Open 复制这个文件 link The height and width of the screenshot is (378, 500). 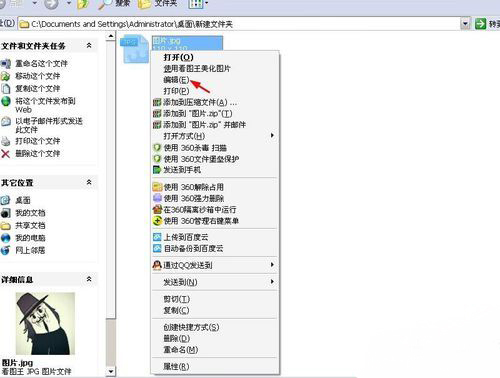click(38, 89)
